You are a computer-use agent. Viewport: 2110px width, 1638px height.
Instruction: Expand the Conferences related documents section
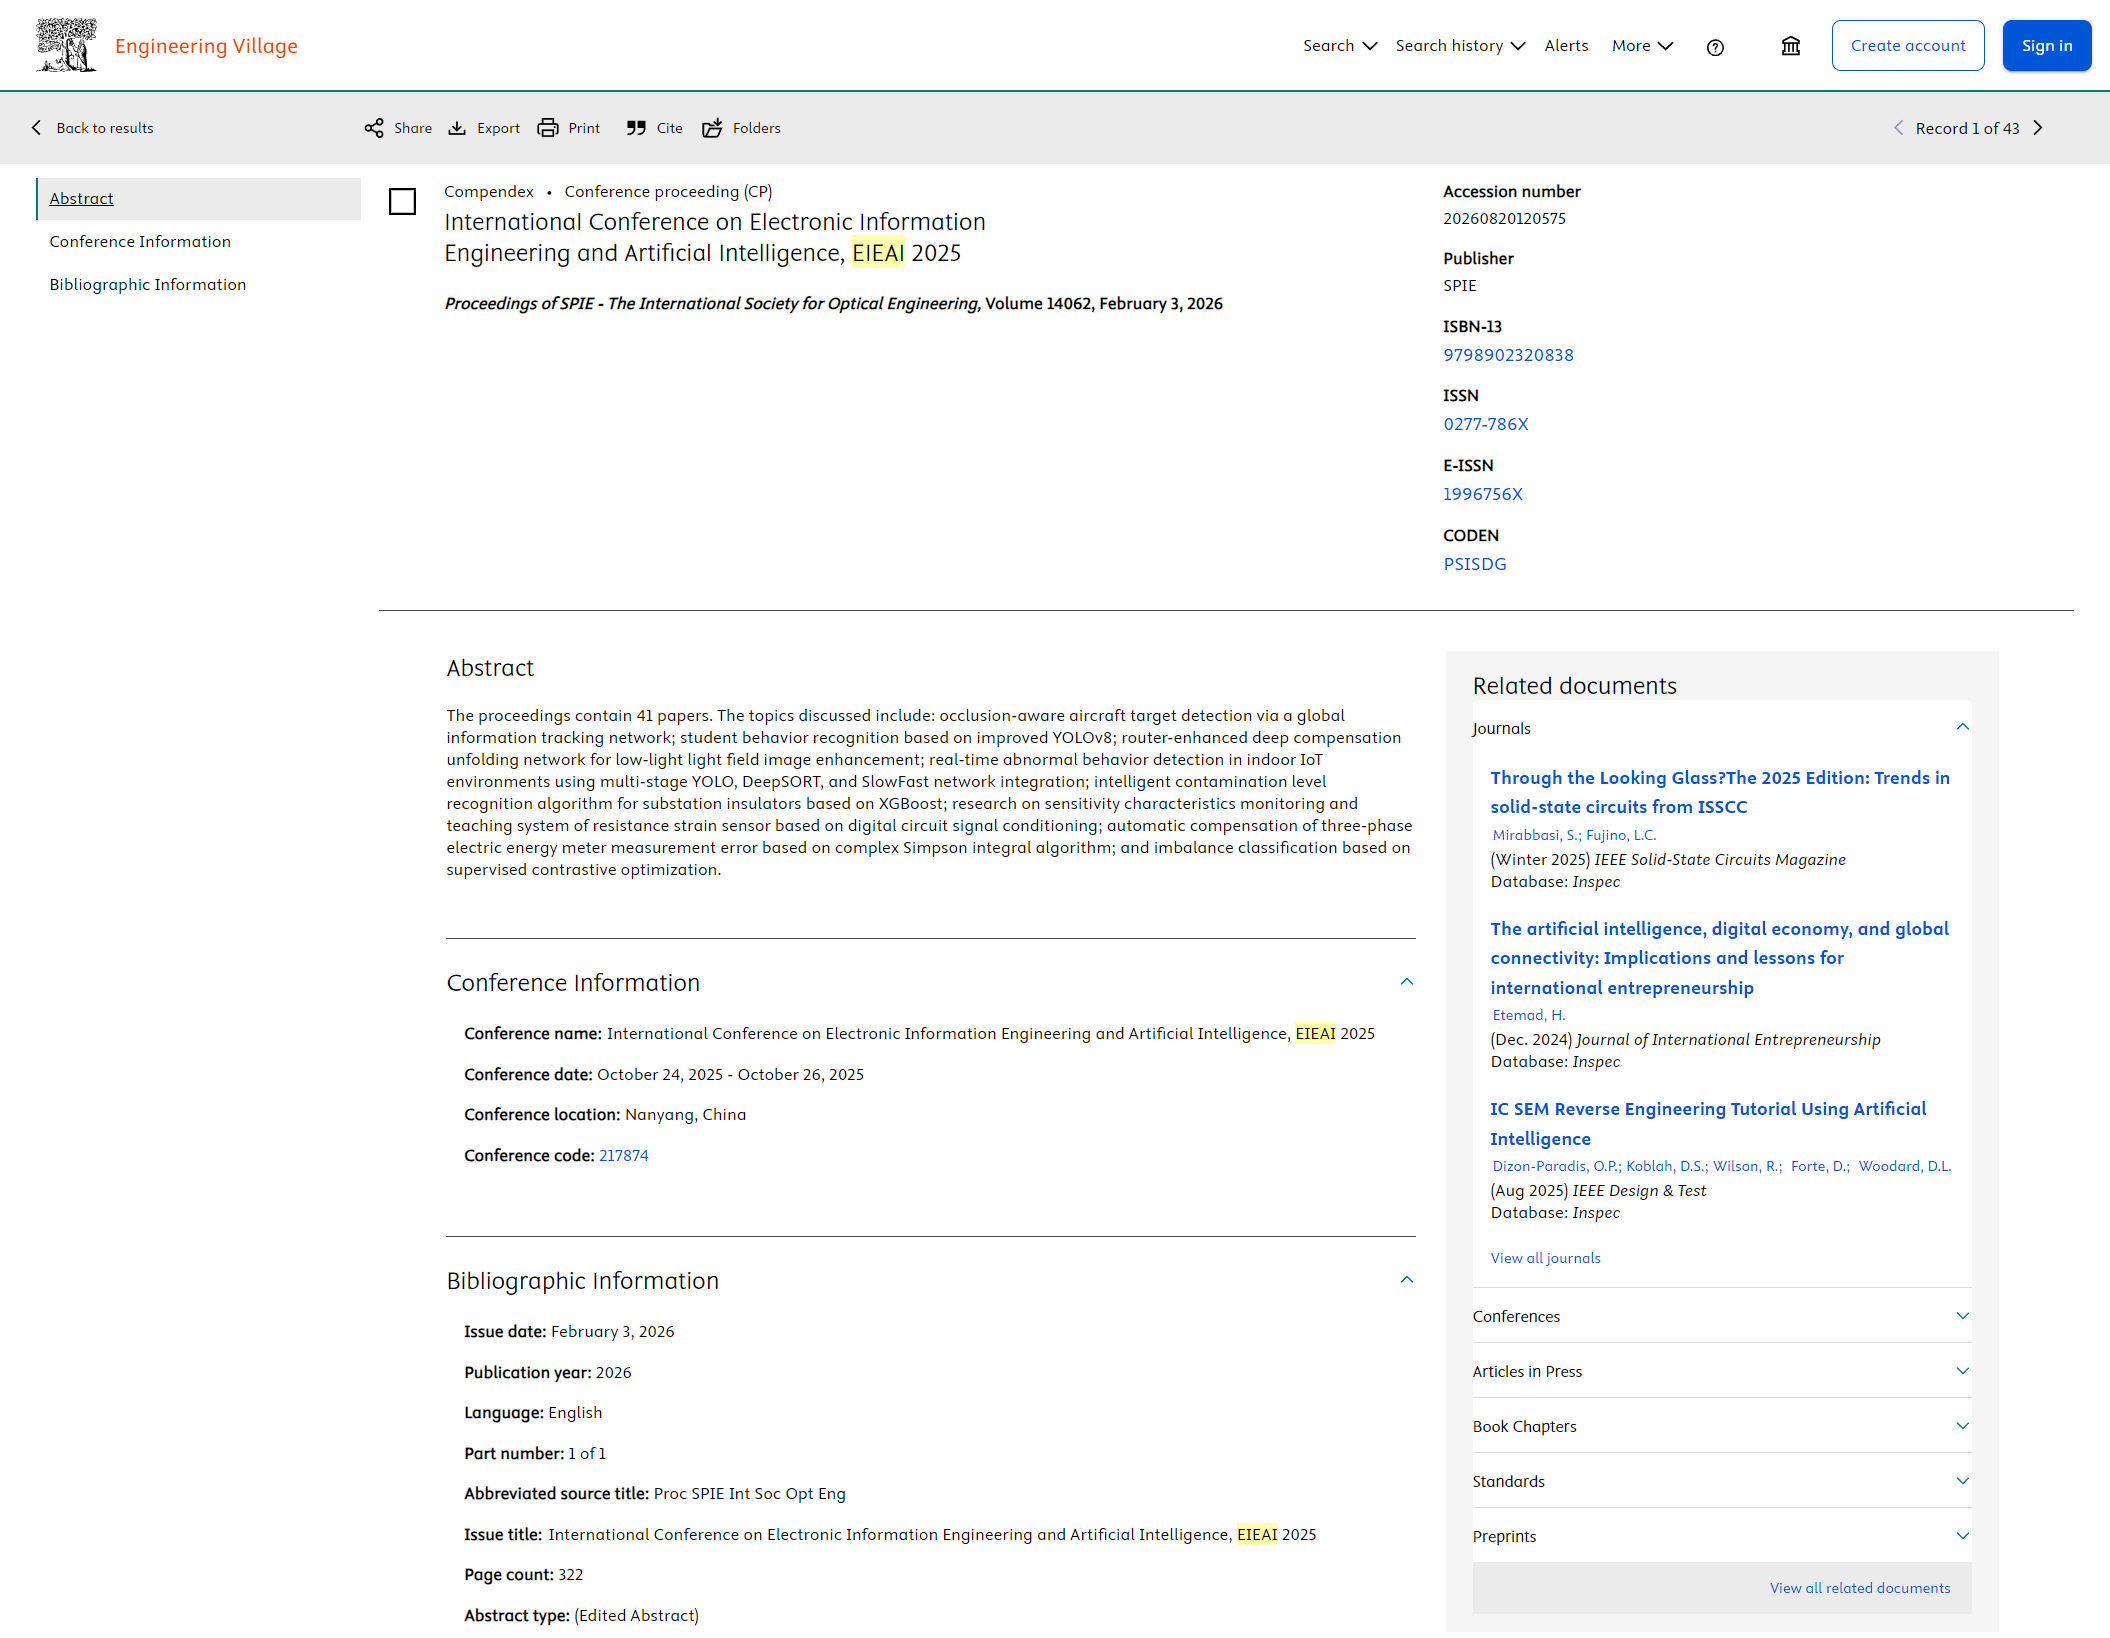[x=1962, y=1316]
